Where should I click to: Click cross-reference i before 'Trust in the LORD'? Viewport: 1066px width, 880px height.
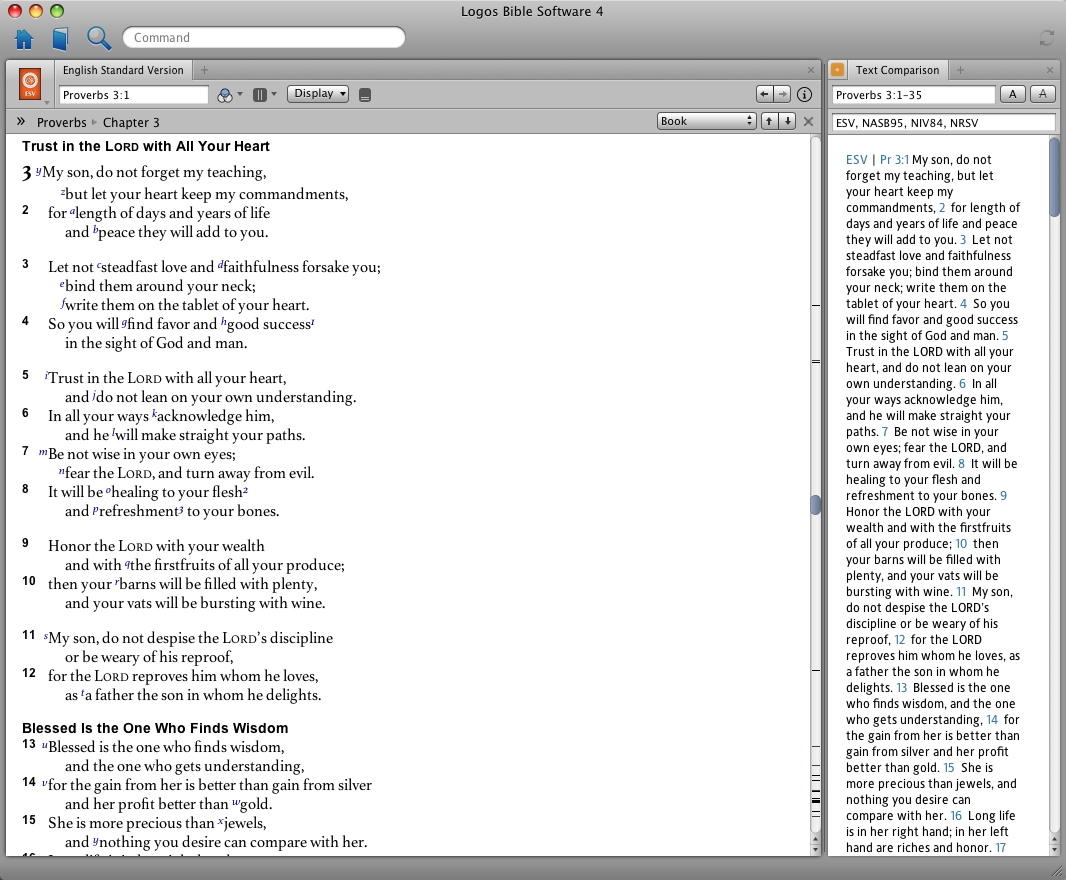[46, 375]
